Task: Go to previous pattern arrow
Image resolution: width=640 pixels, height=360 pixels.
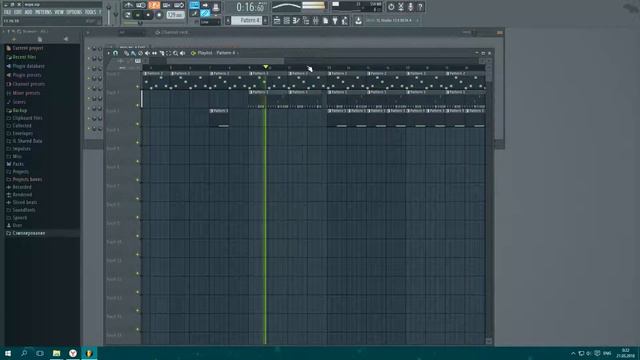Action: coord(228,20)
